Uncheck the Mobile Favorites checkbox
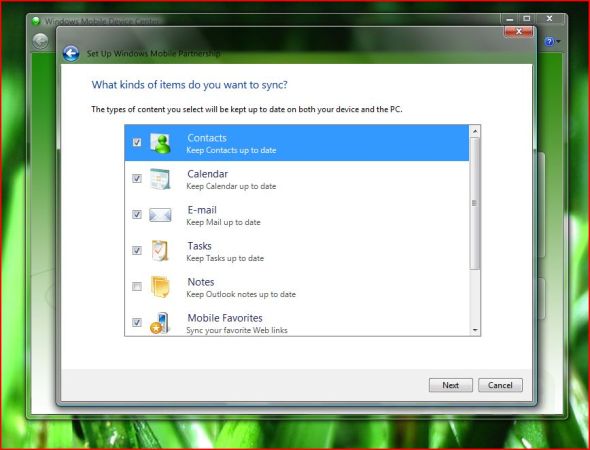 137,322
